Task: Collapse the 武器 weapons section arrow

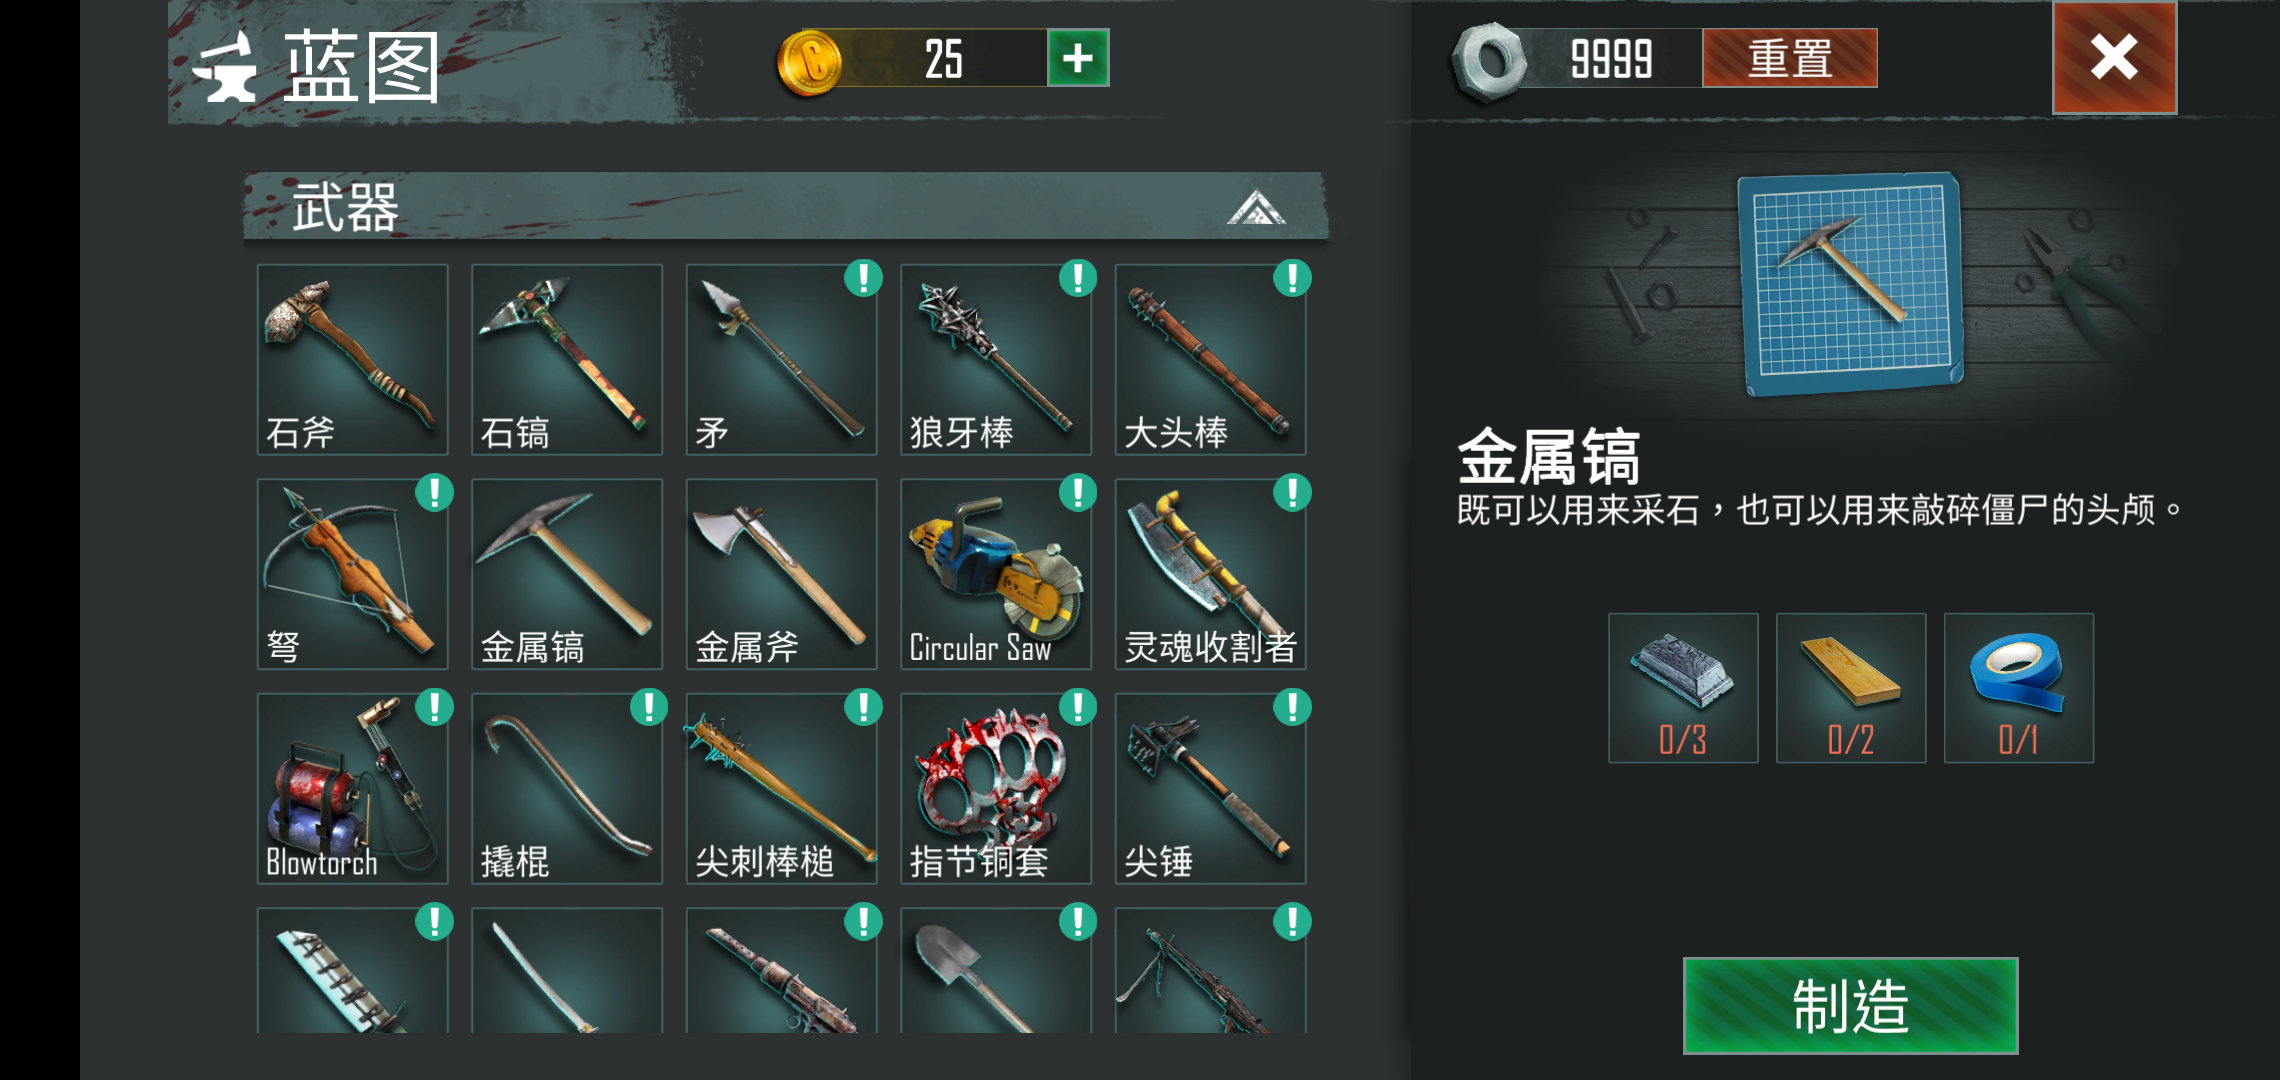Action: [1256, 207]
